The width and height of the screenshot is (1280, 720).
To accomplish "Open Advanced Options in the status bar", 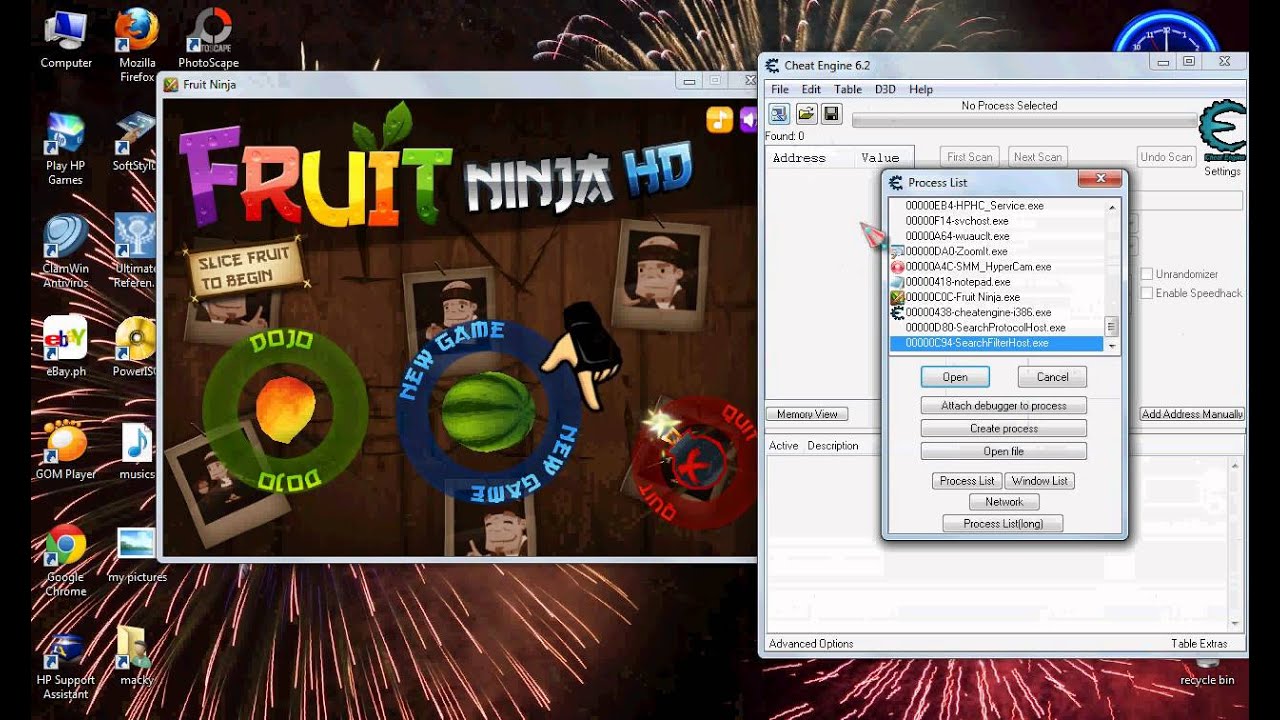I will pos(811,644).
